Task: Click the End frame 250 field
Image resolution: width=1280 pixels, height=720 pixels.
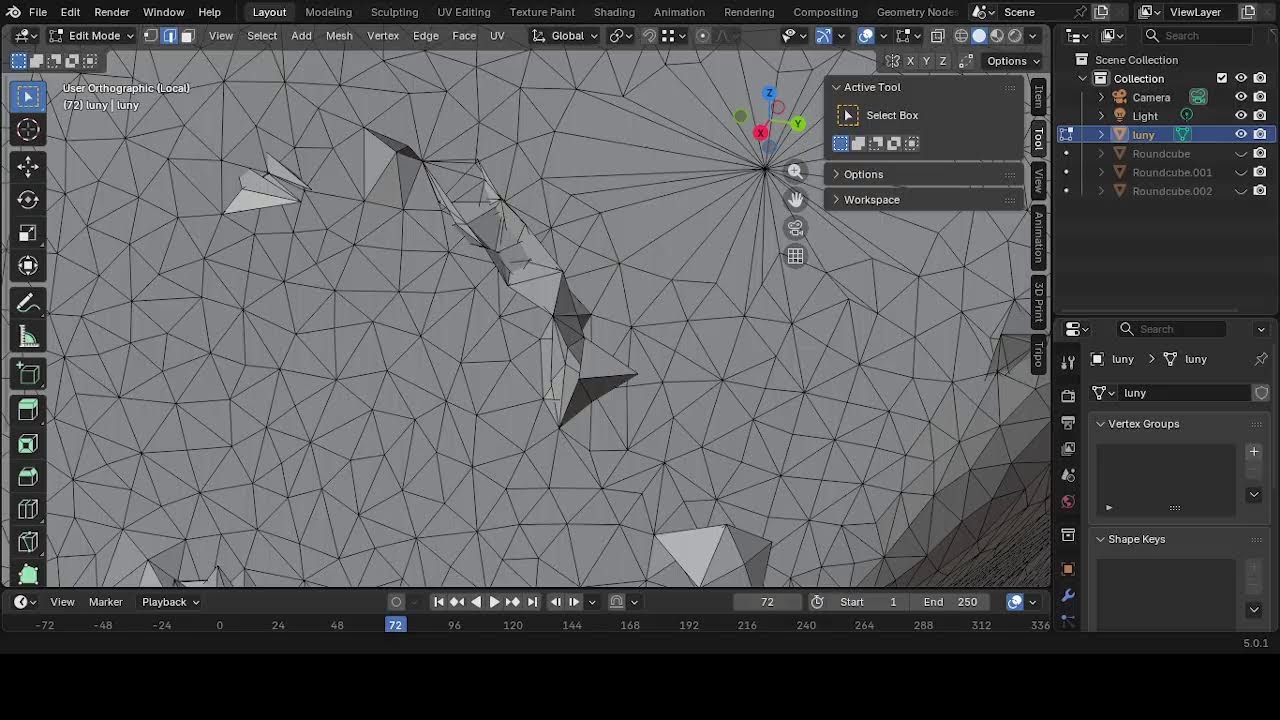Action: click(950, 602)
